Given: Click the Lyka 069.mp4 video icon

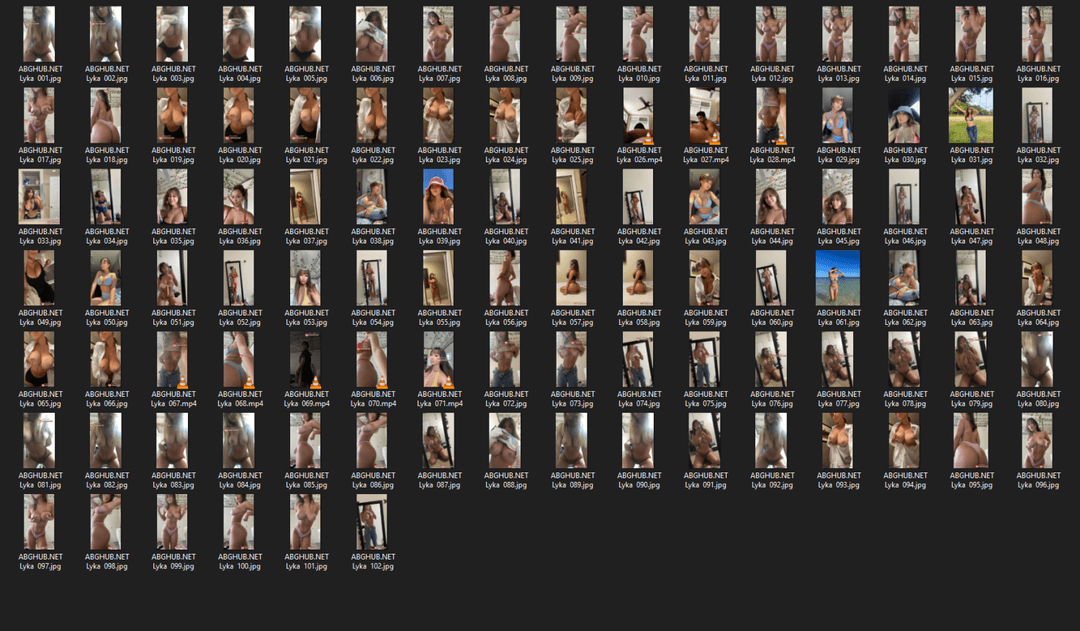Looking at the screenshot, I should pos(305,360).
